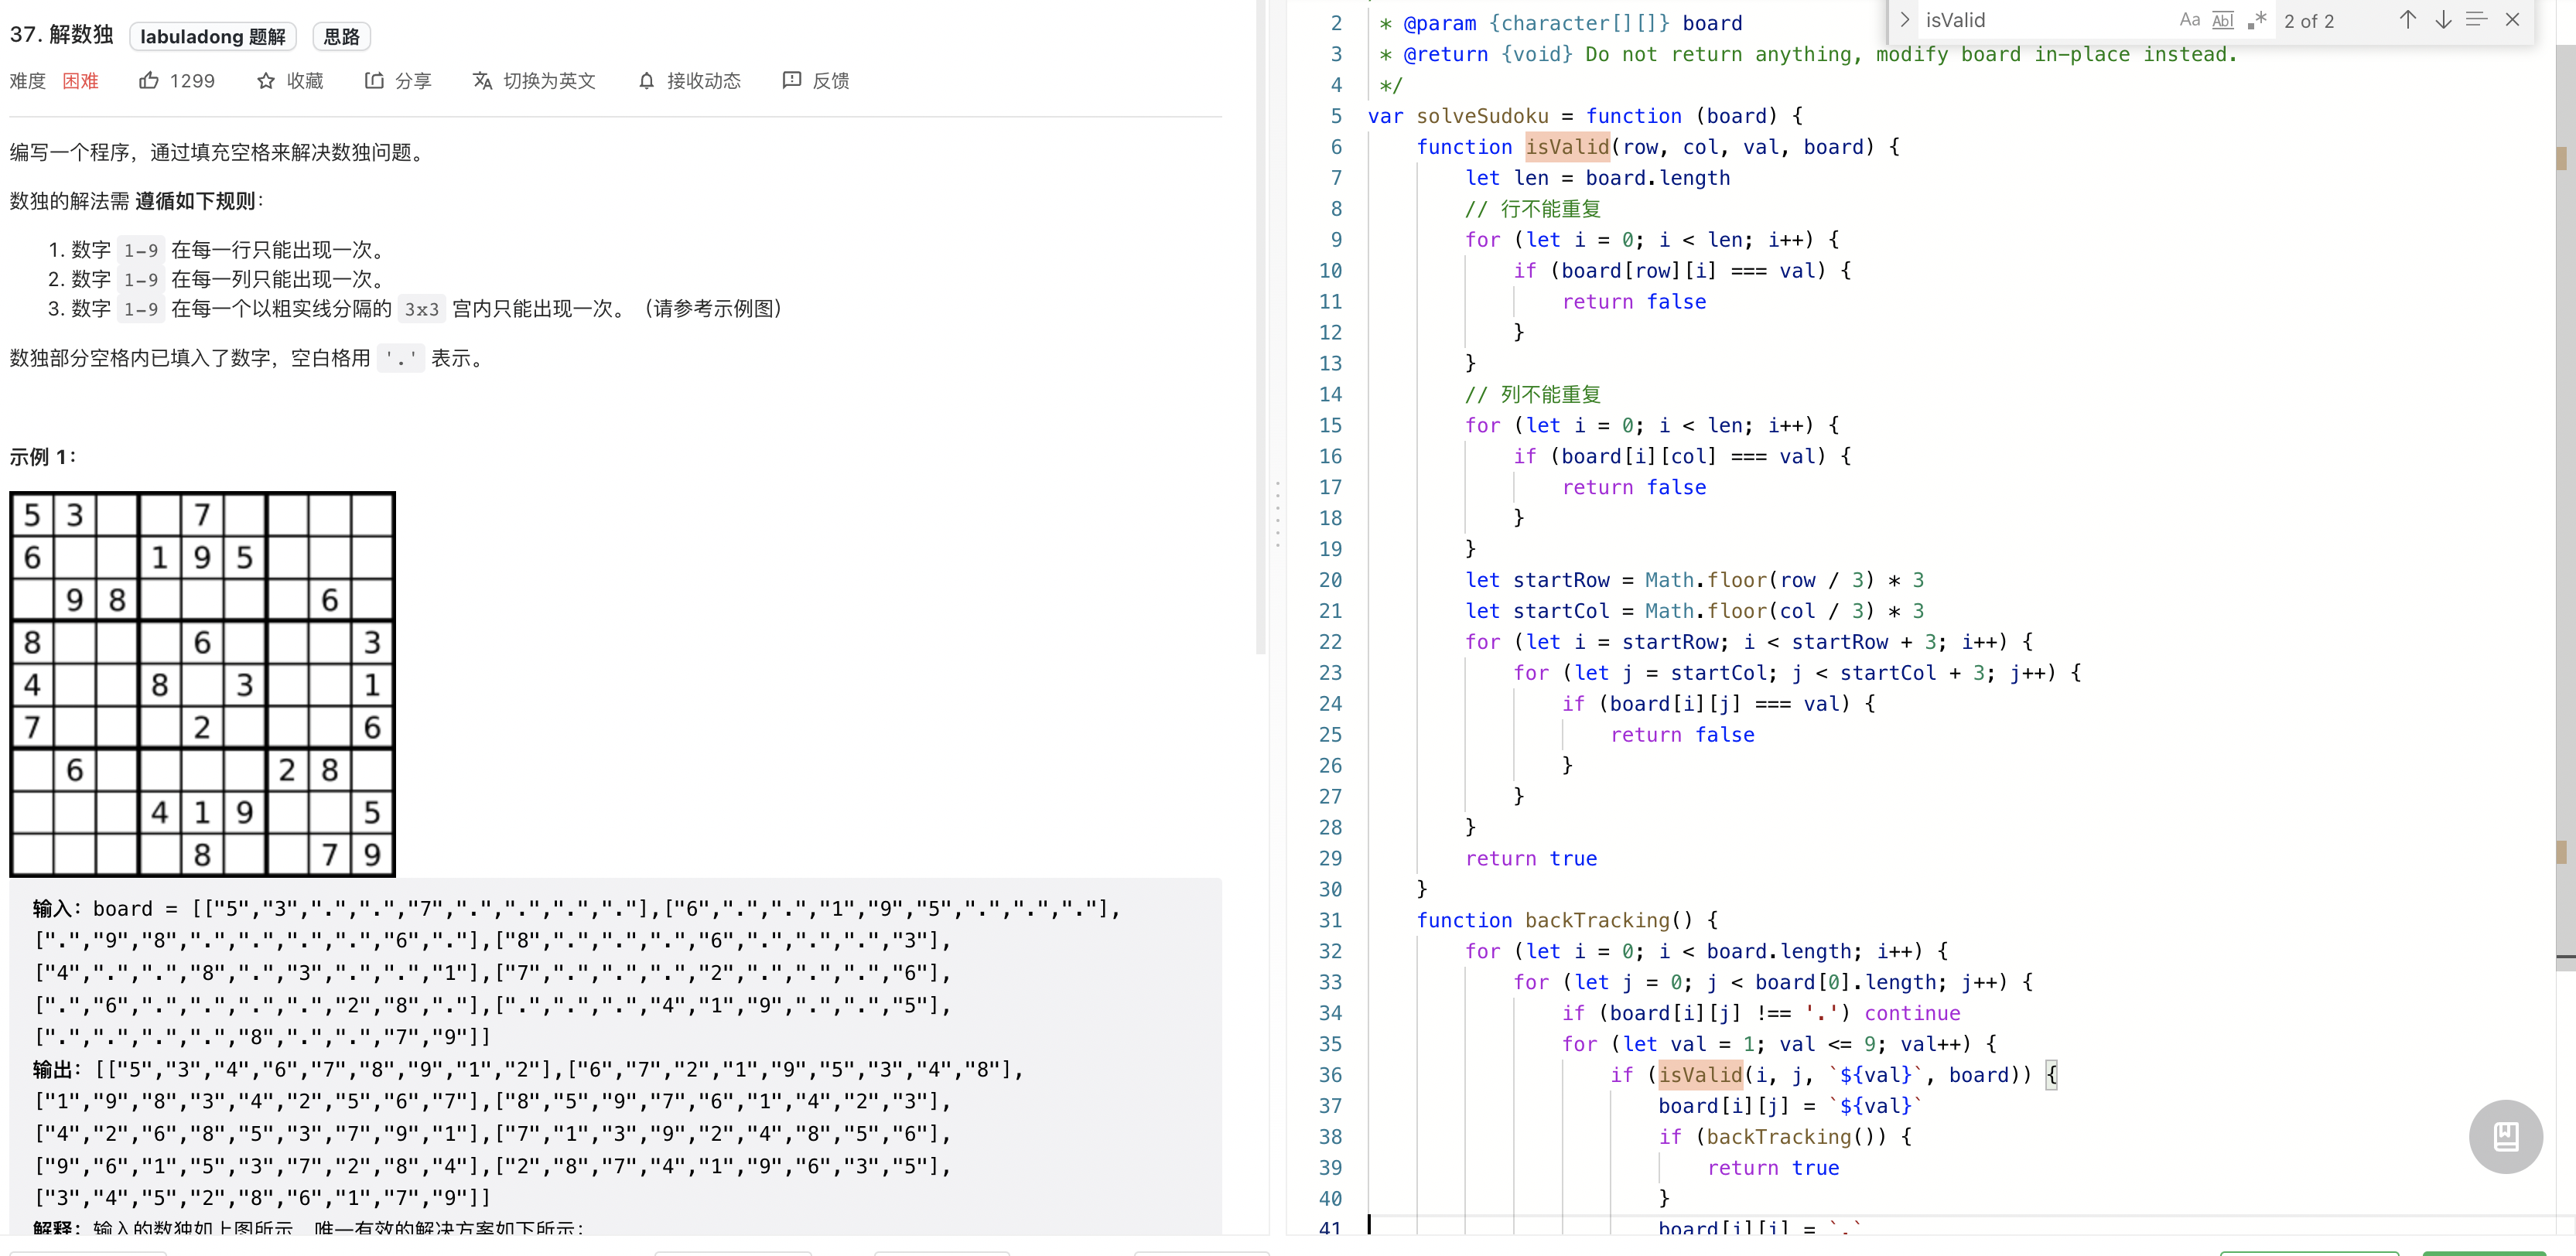Click the '2 of 2' match count
Viewport: 2576px width, 1256px height.
pos(2309,21)
